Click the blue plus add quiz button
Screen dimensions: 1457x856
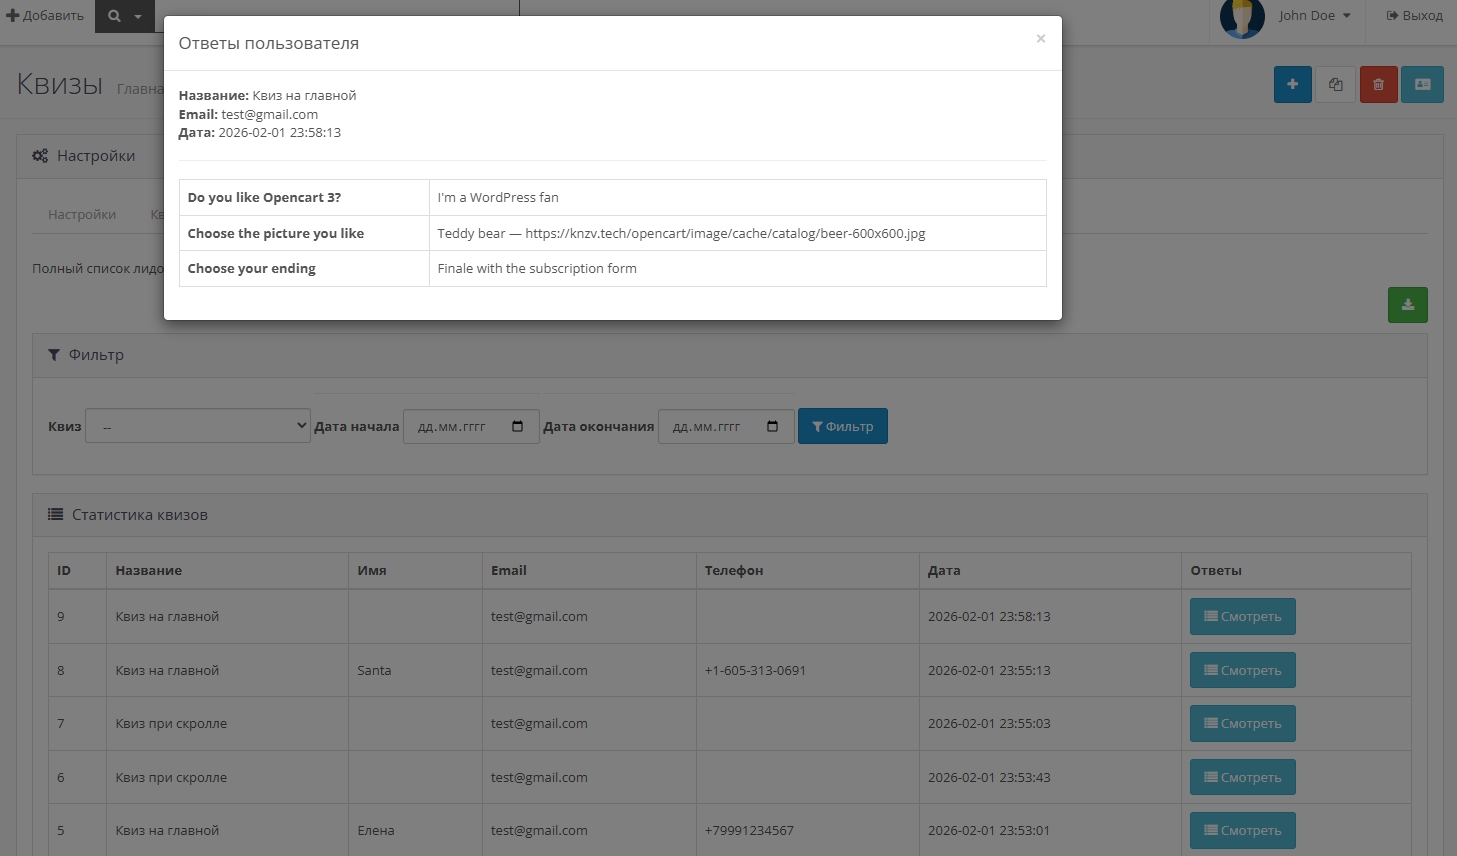[1292, 85]
